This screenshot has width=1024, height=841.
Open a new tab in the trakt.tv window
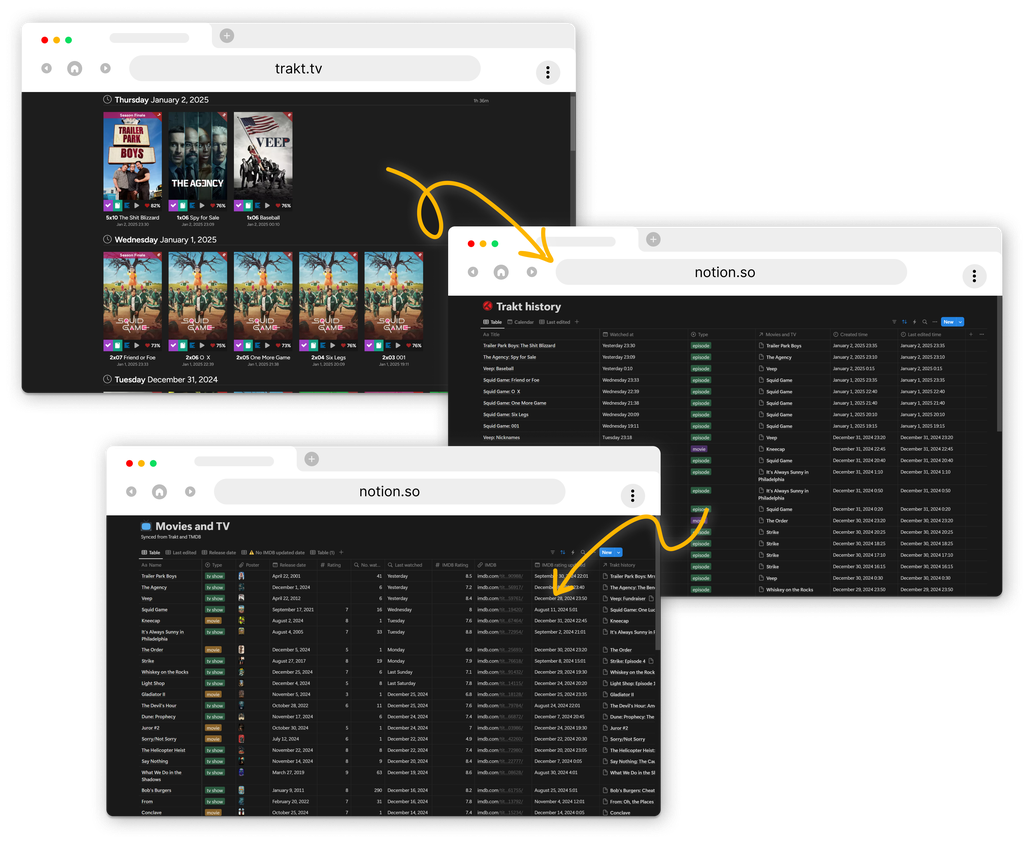(227, 35)
